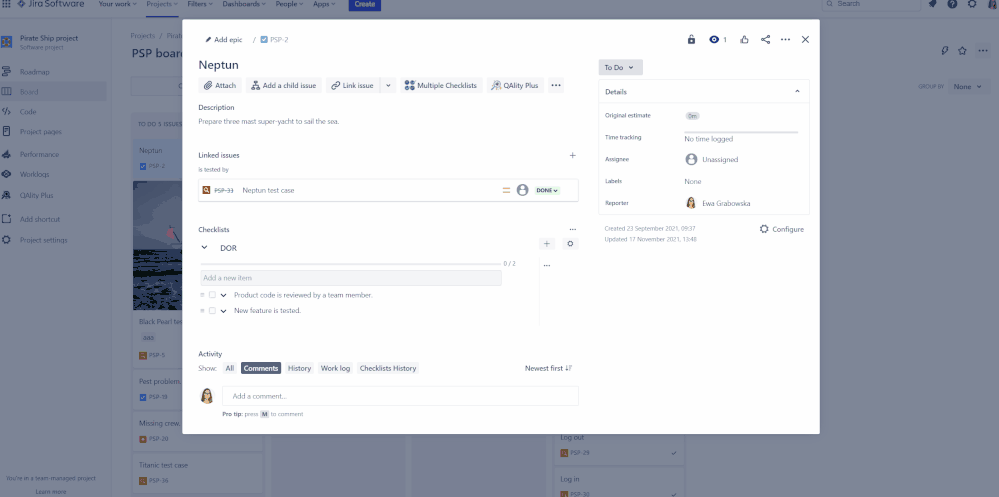This screenshot has height=497, width=999.
Task: Click the Add epic breadcrumb
Action: pos(224,40)
